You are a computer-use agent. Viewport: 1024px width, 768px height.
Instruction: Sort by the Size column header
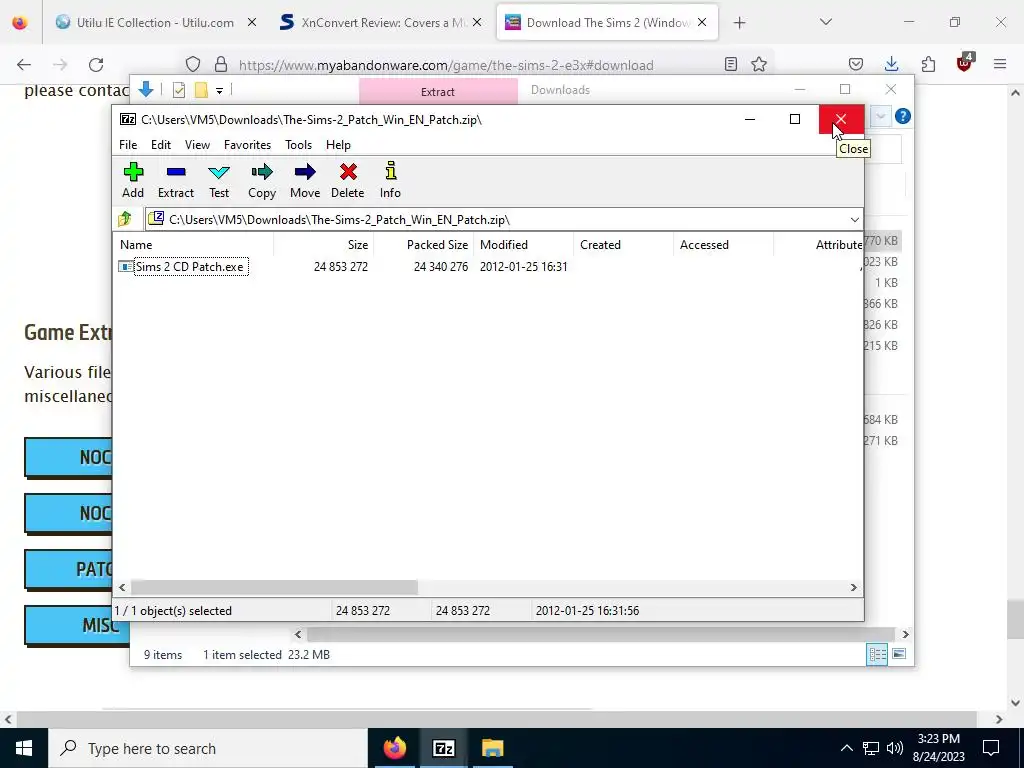(323, 245)
